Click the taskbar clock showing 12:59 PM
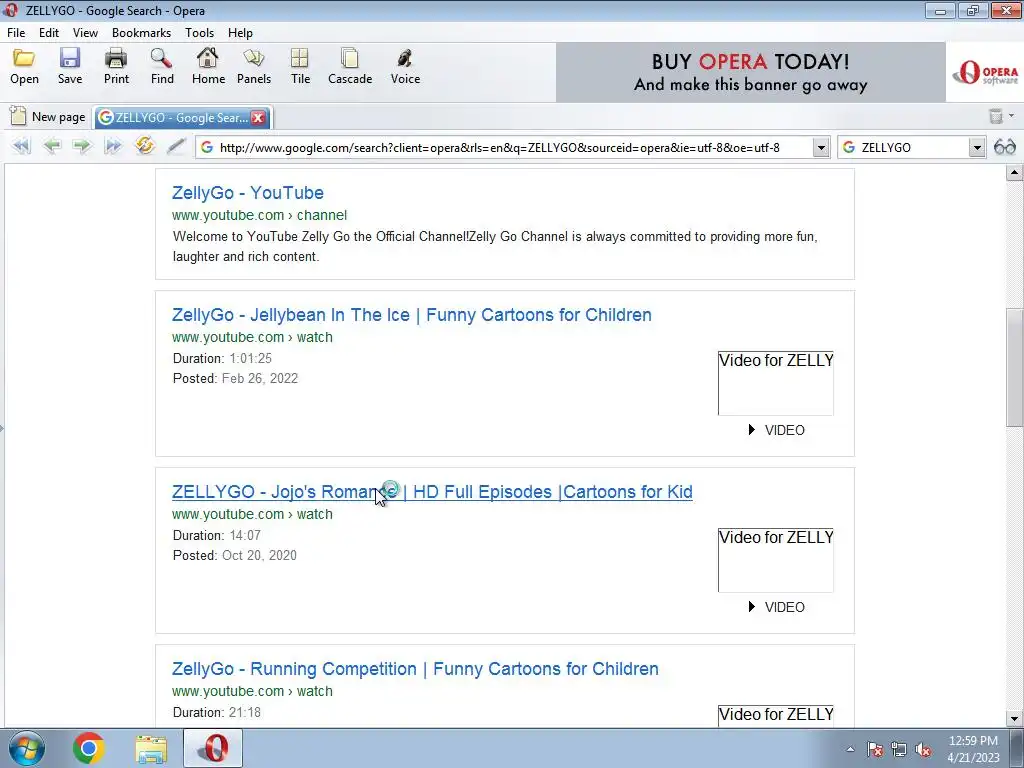 click(973, 749)
